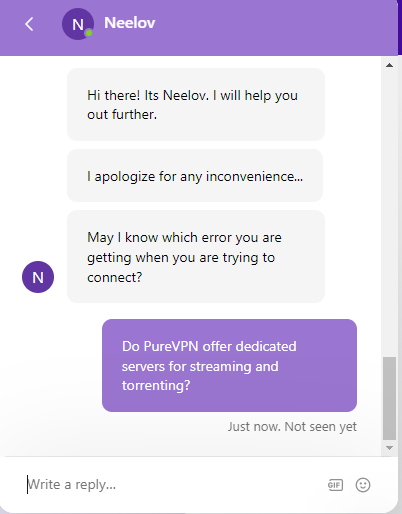
Task: Select the 'Hi there! Its Neelov' message
Action: (x=196, y=105)
